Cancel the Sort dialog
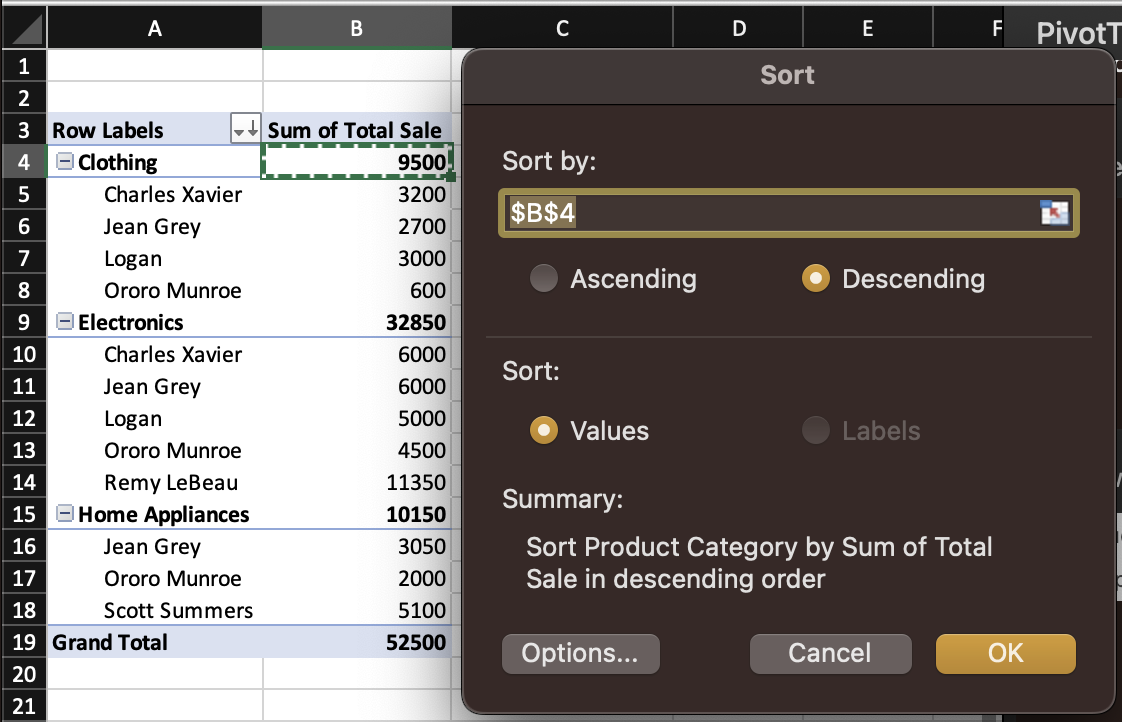The image size is (1122, 722). click(830, 653)
